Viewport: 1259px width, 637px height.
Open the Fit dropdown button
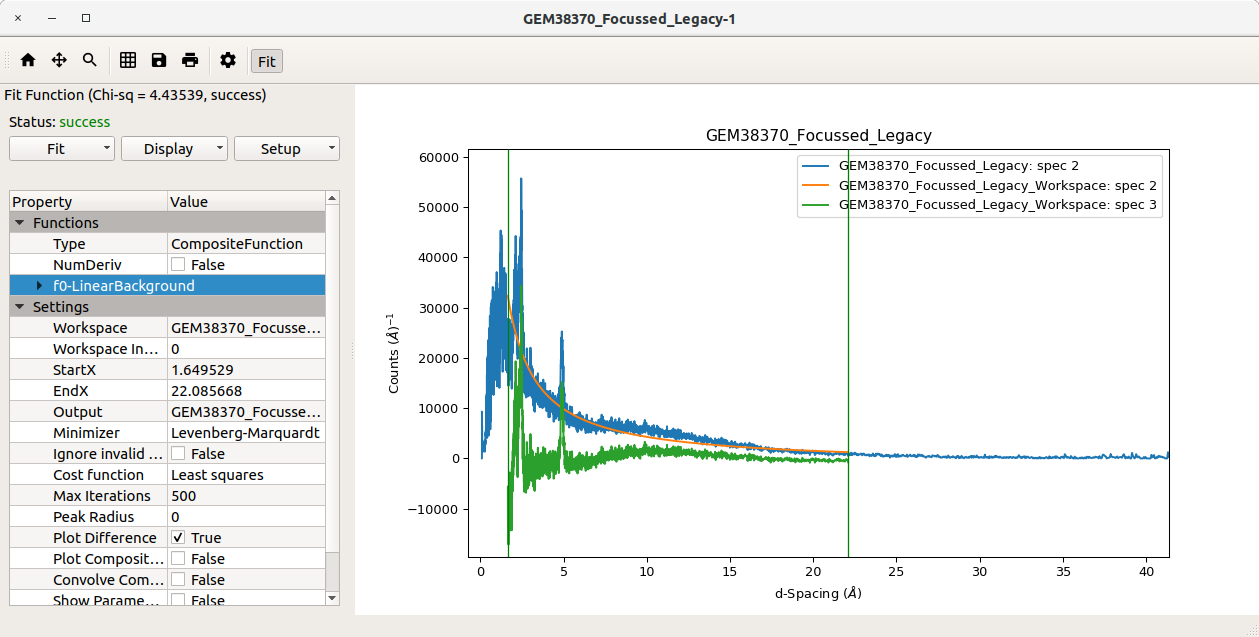(x=62, y=149)
